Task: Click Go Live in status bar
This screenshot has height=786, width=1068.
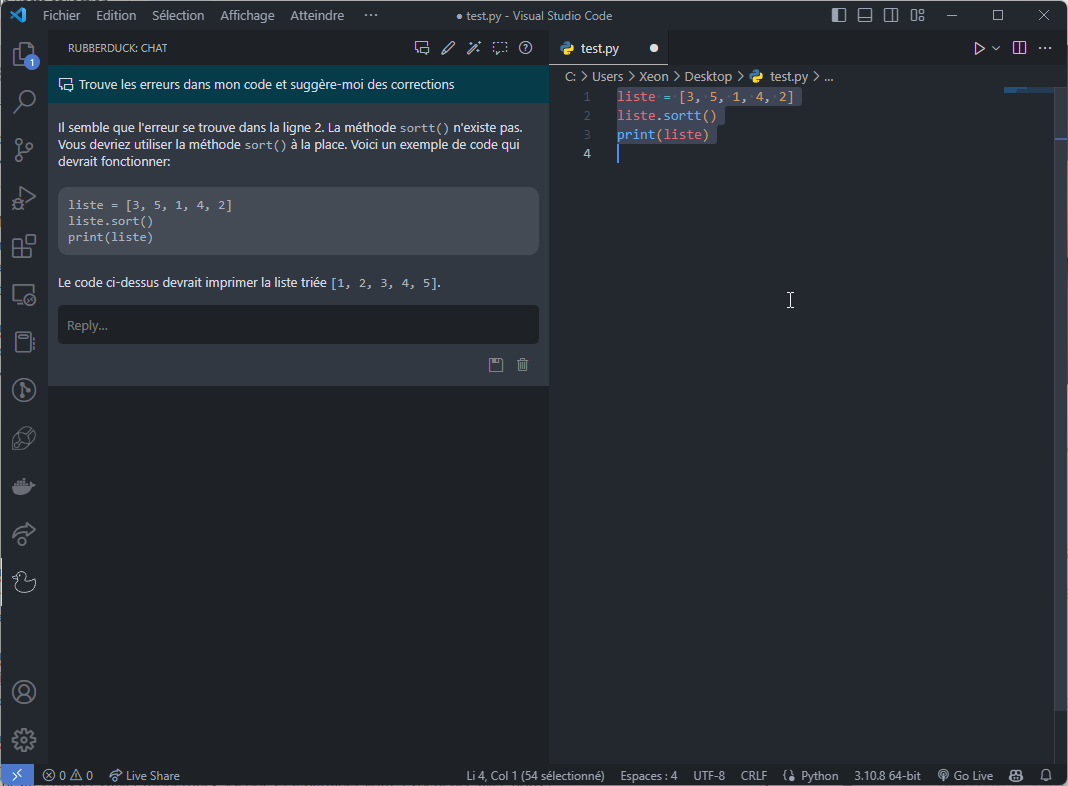Action: tap(965, 775)
